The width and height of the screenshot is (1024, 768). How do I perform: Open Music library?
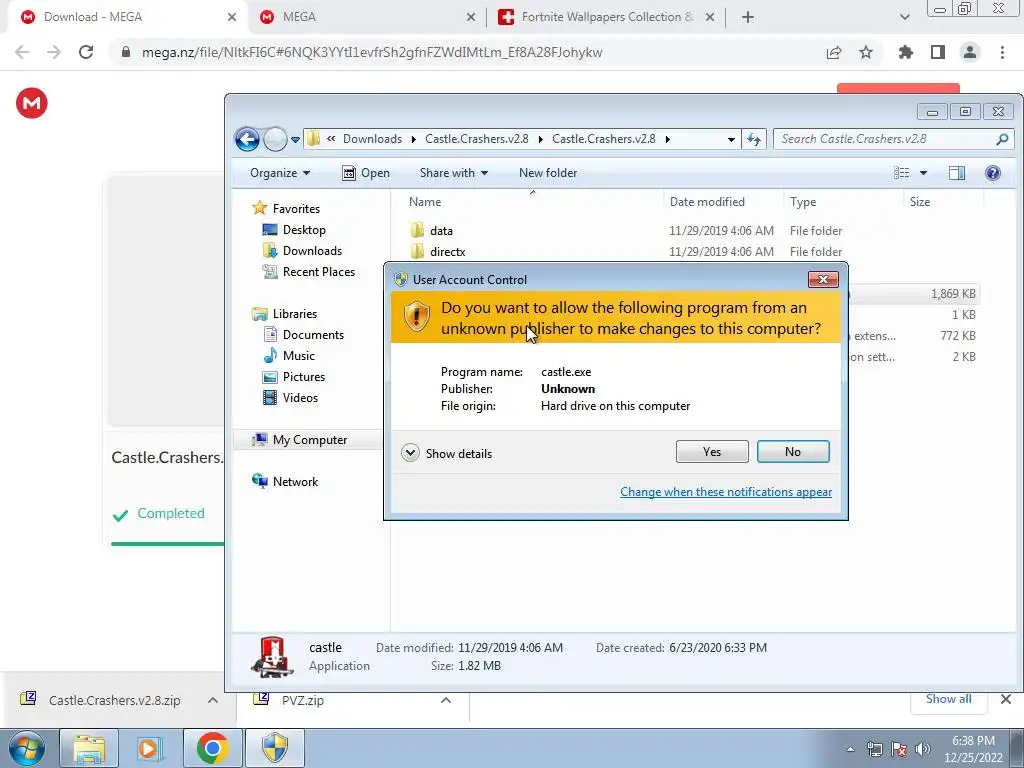tap(298, 356)
